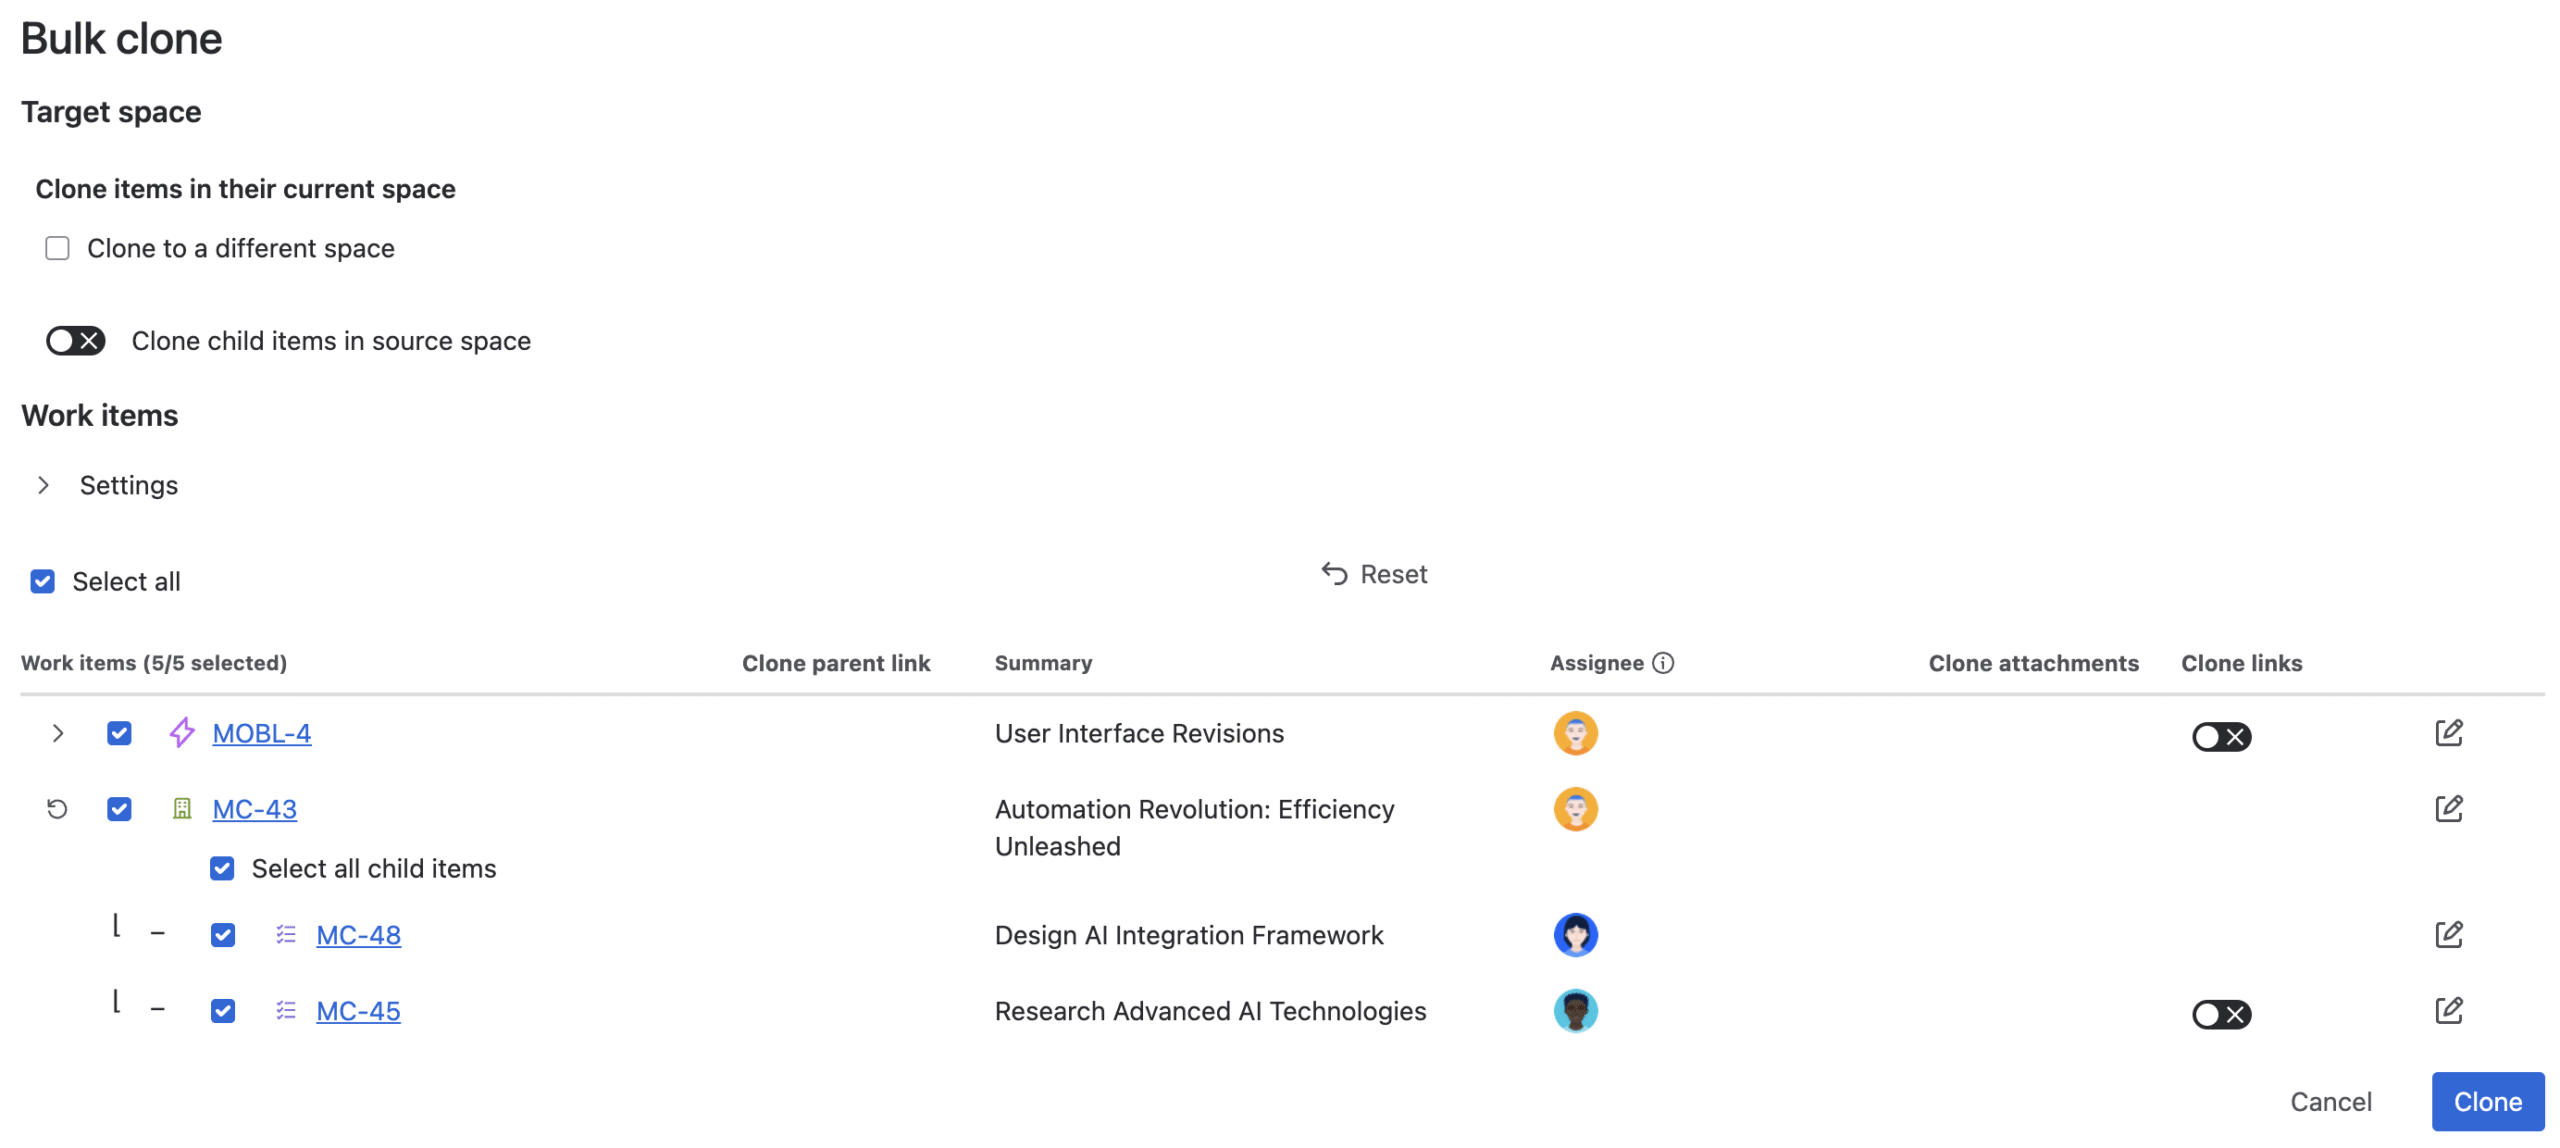2560x1148 pixels.
Task: Open the MC-48 work item link
Action: [358, 935]
